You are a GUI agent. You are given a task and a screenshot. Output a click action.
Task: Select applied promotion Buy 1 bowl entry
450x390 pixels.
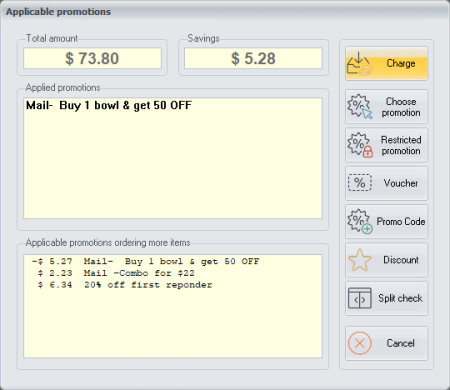pos(109,105)
